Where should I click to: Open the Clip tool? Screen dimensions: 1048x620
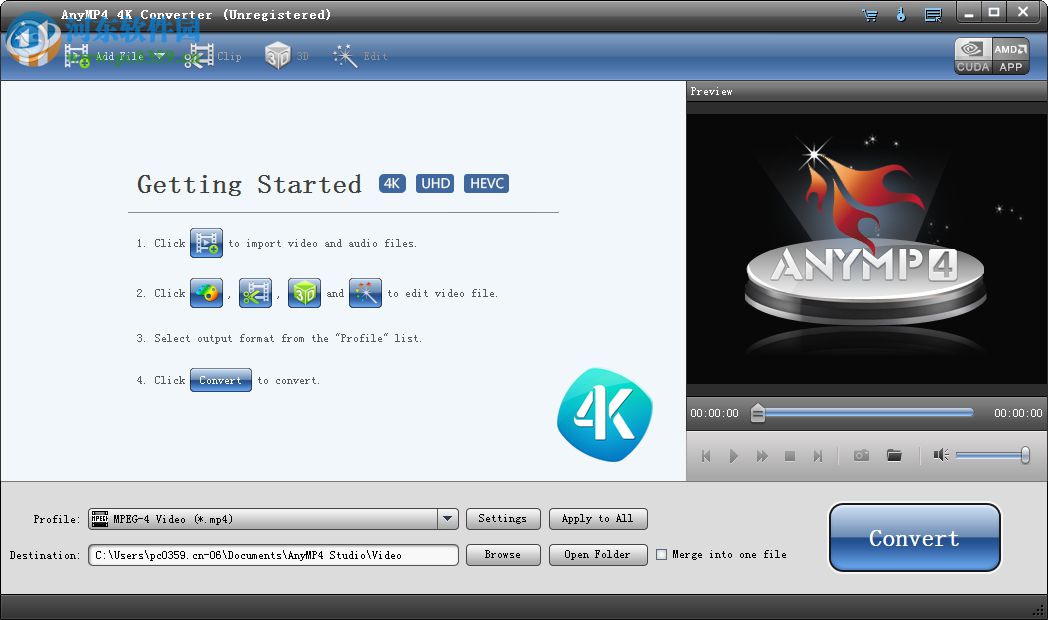(200, 56)
